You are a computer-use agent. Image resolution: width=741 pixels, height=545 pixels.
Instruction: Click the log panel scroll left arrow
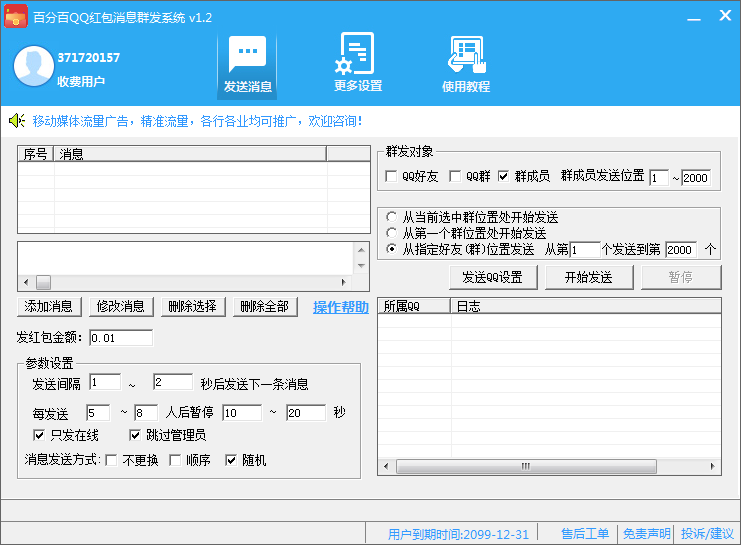[386, 467]
